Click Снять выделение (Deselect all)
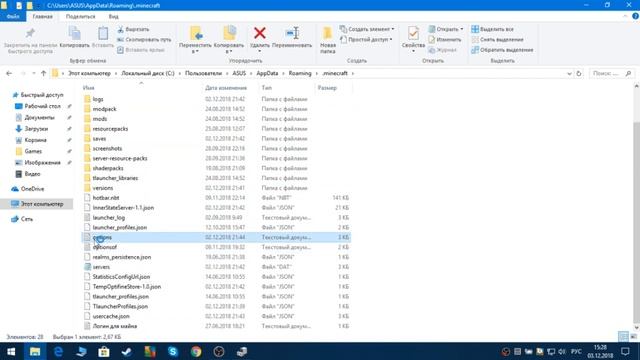 pyautogui.click(x=497, y=40)
